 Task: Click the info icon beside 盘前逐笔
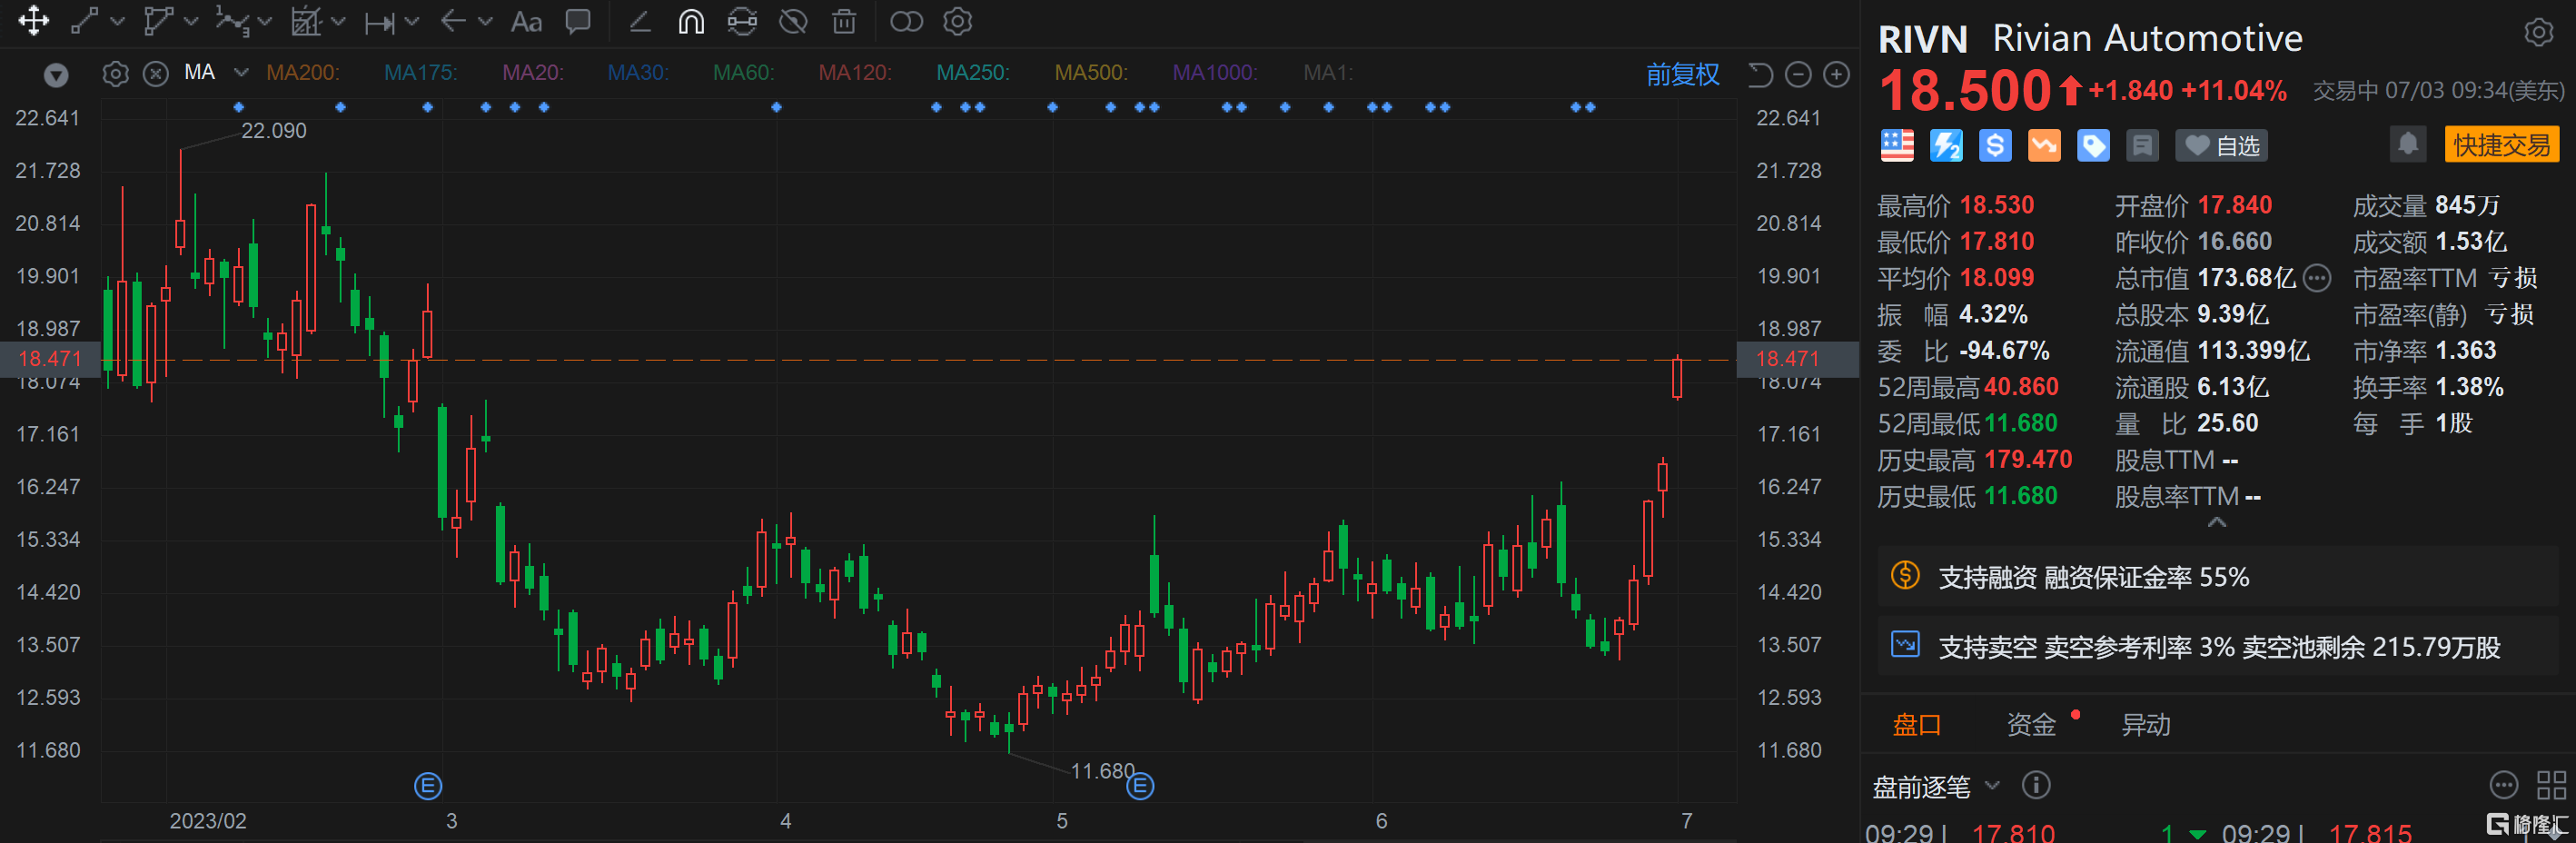2036,785
